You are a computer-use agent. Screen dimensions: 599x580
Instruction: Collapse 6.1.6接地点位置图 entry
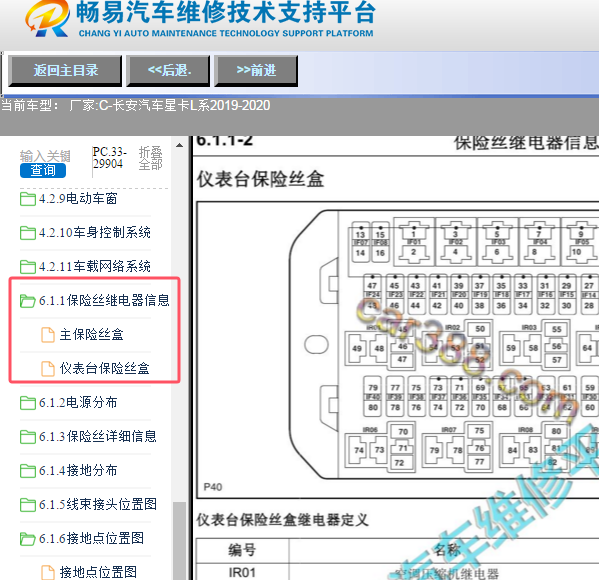pyautogui.click(x=91, y=538)
